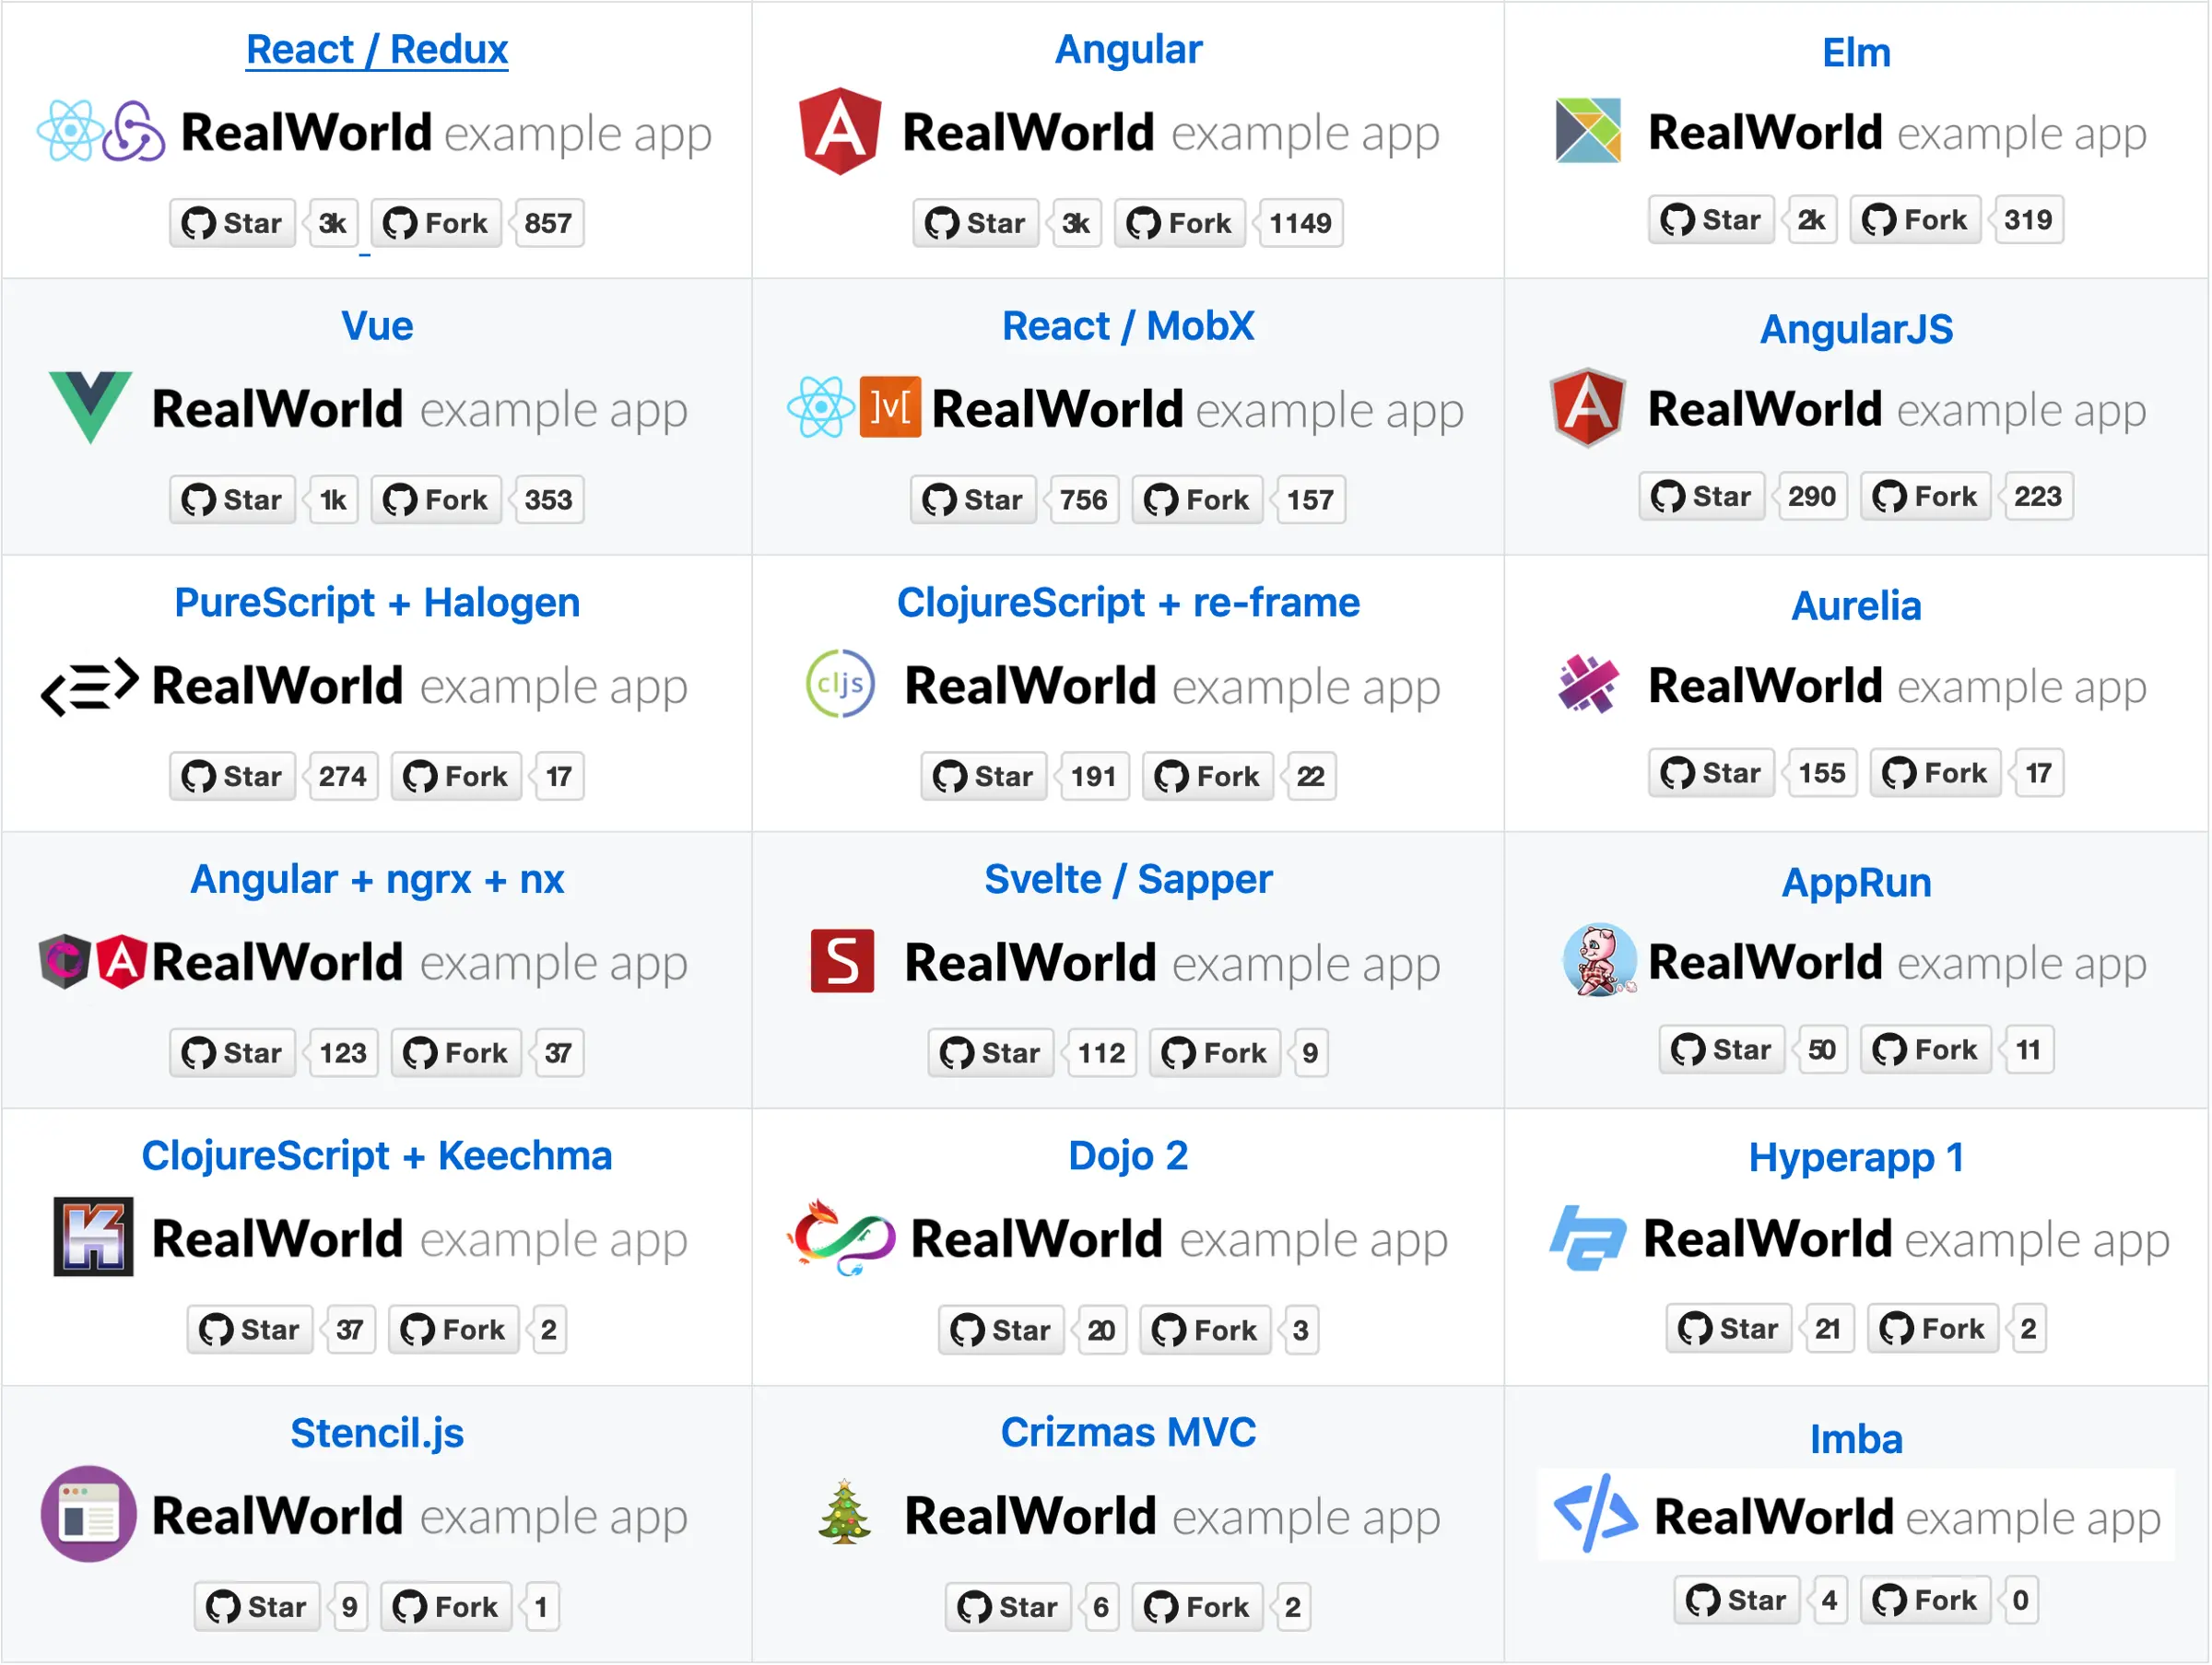Click the Svelte S logo
The image size is (2212, 1665).
(x=843, y=961)
